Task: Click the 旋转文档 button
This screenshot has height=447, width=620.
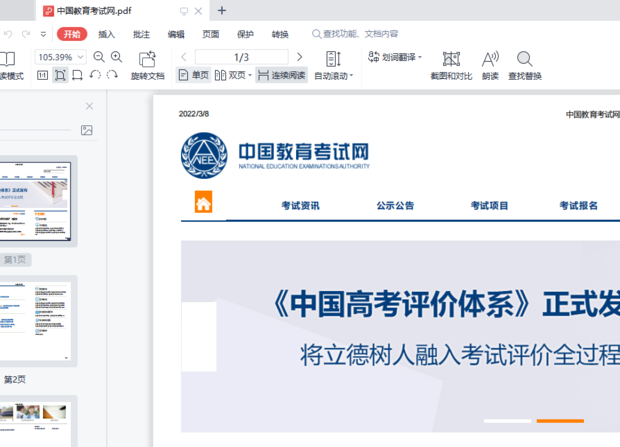Action: click(147, 66)
